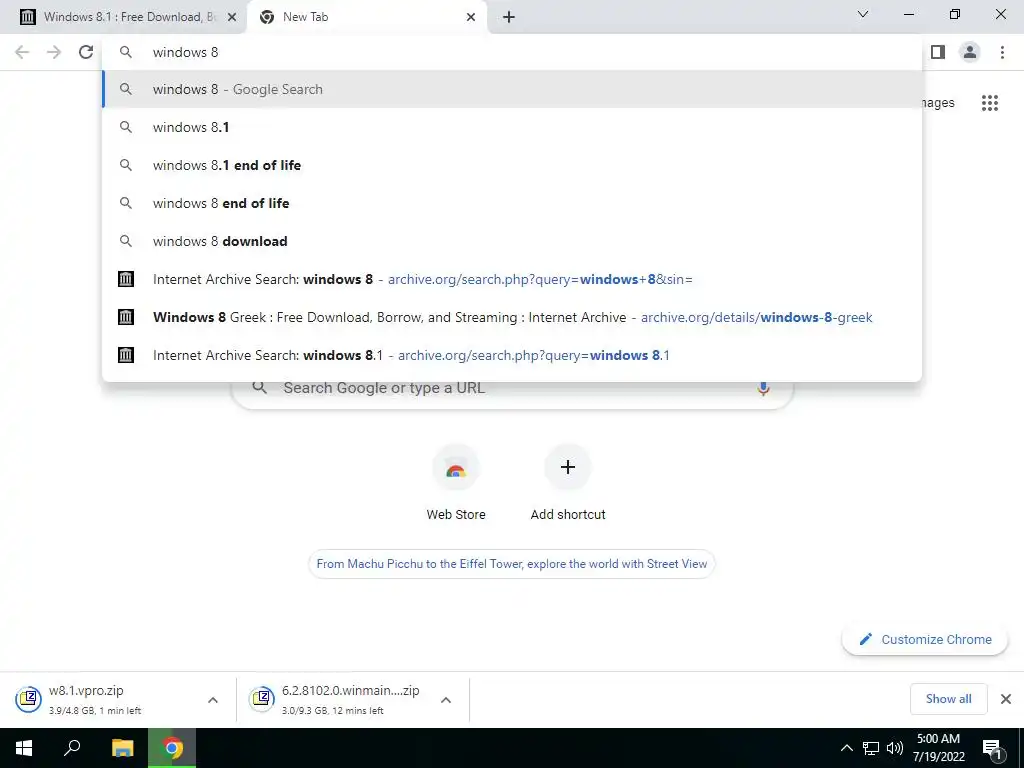This screenshot has height=768, width=1024.
Task: Toggle the side panel icon
Action: [x=938, y=52]
